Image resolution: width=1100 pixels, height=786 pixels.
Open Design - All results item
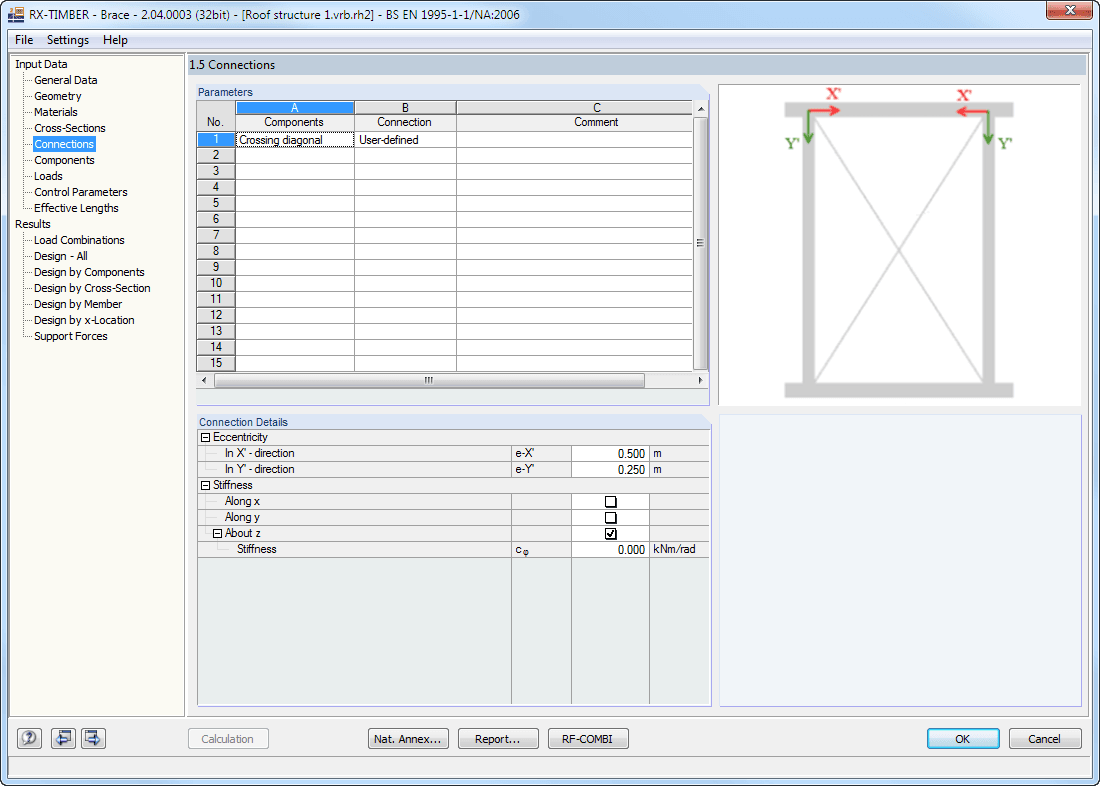[61, 256]
